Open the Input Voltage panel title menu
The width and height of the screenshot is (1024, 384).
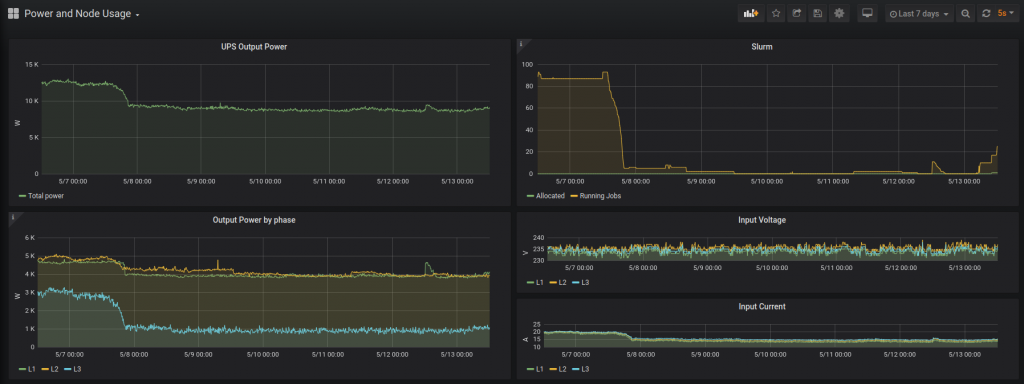pyautogui.click(x=762, y=220)
